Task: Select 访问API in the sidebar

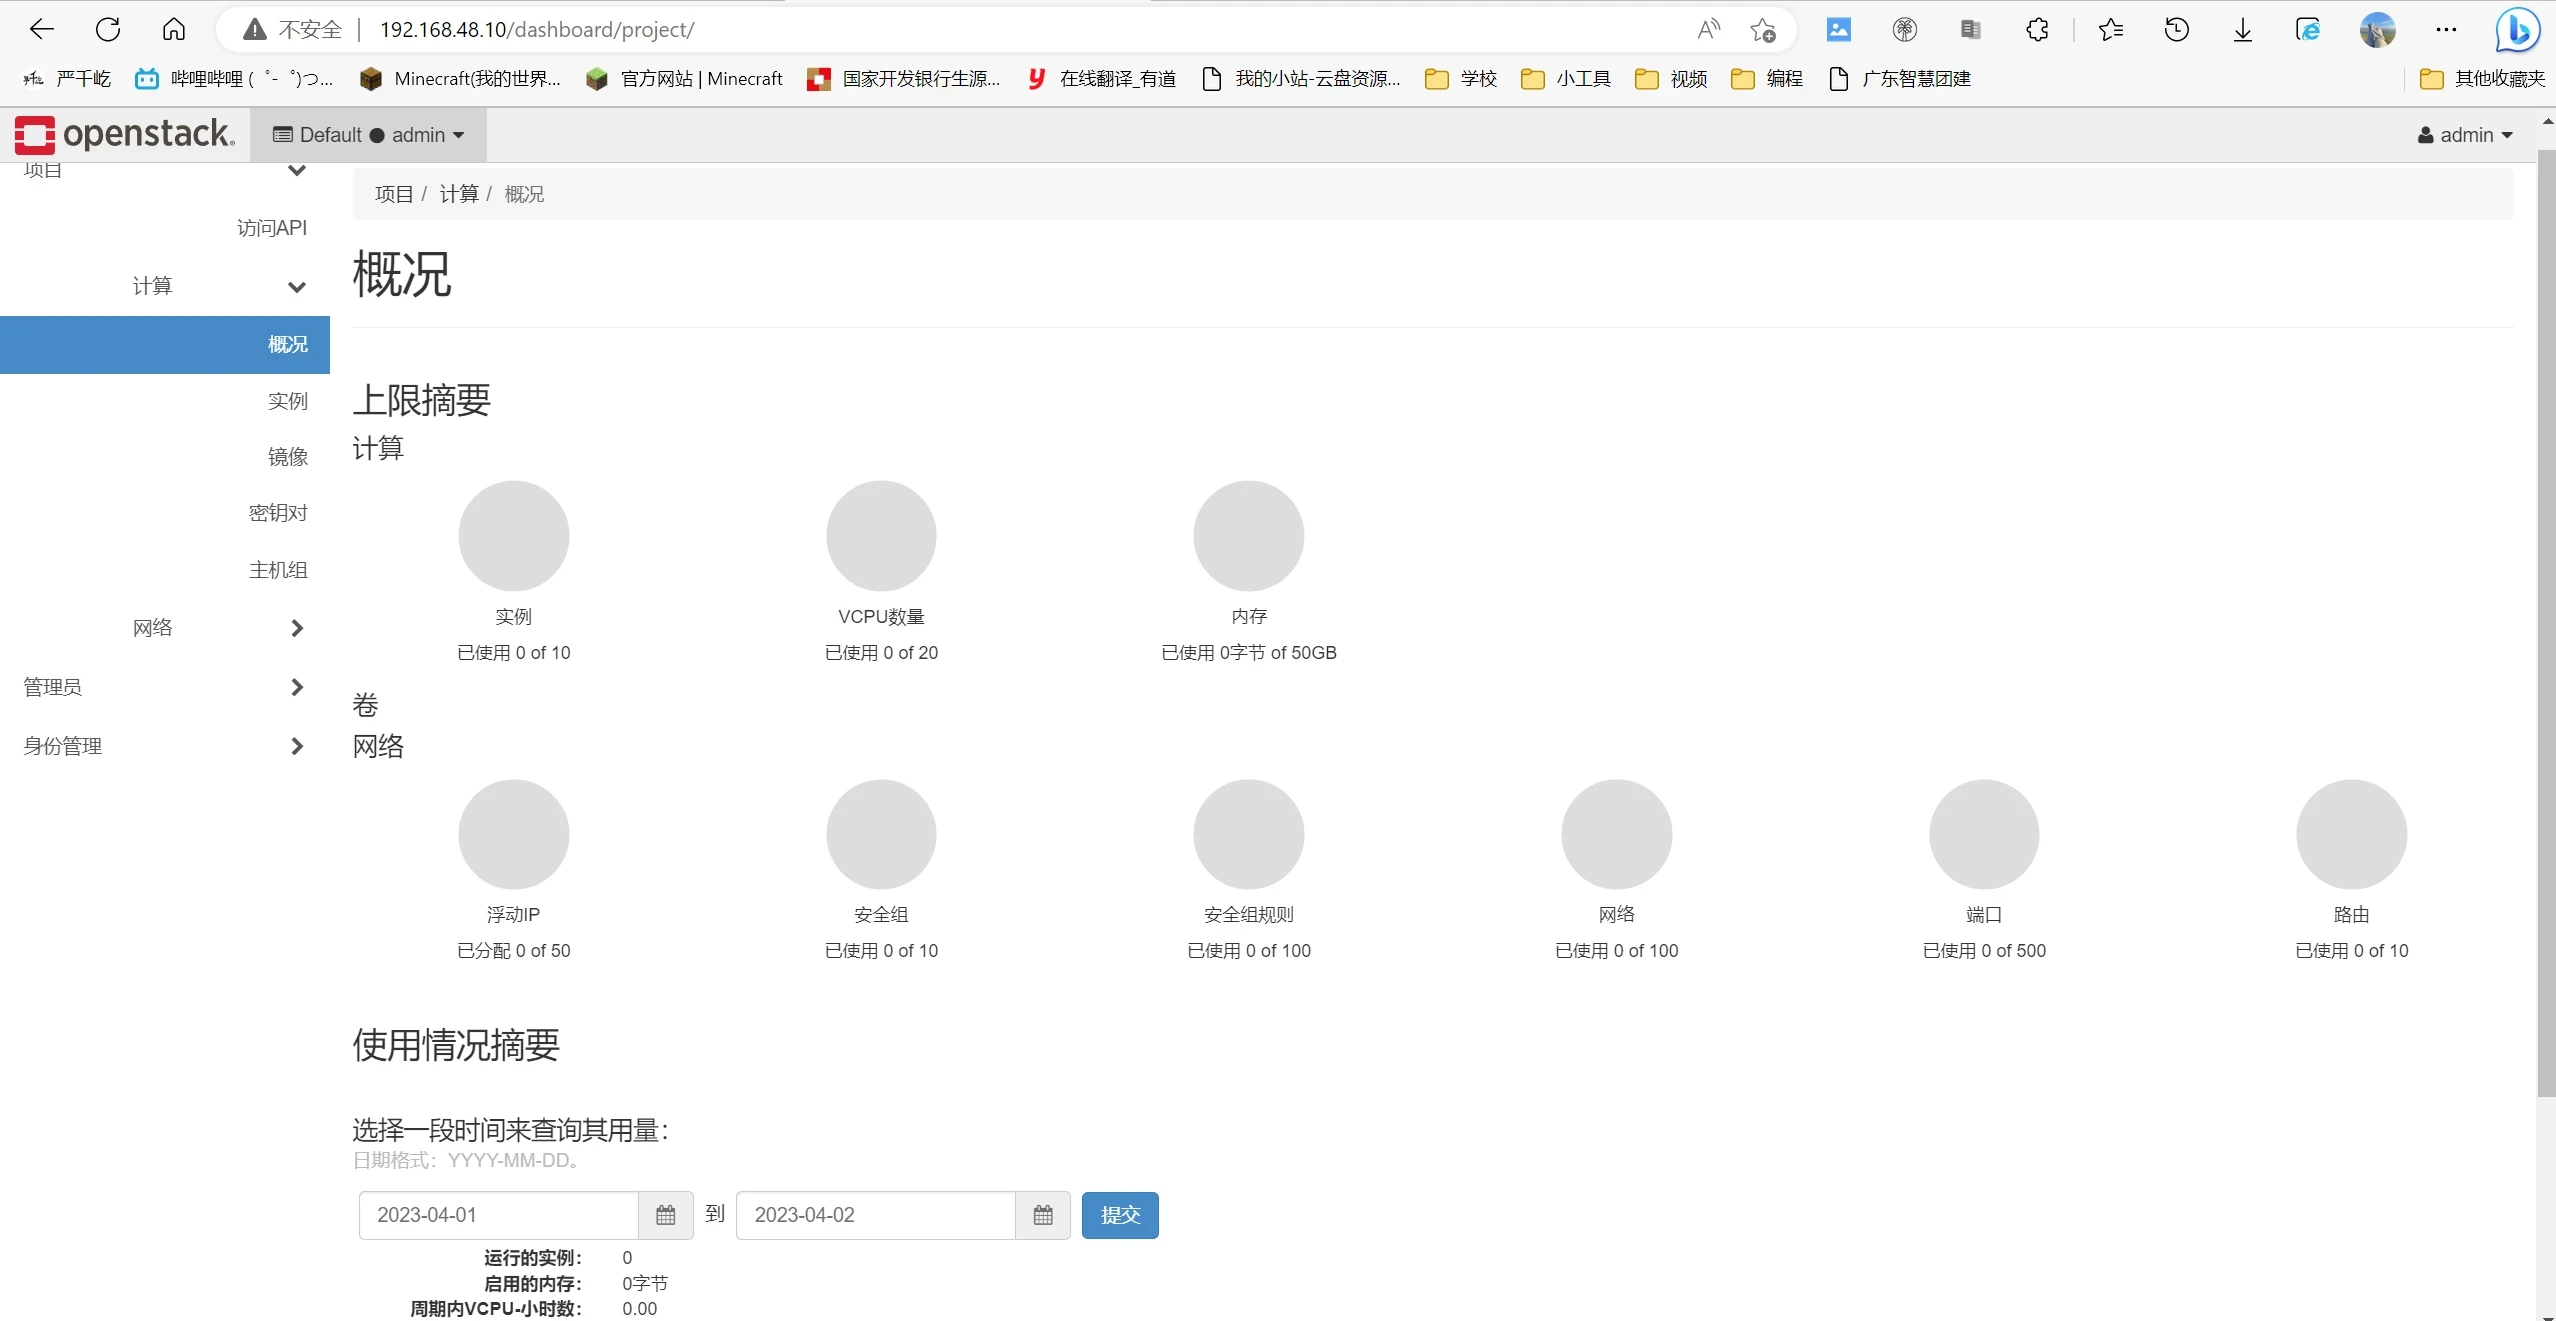Action: coord(271,228)
